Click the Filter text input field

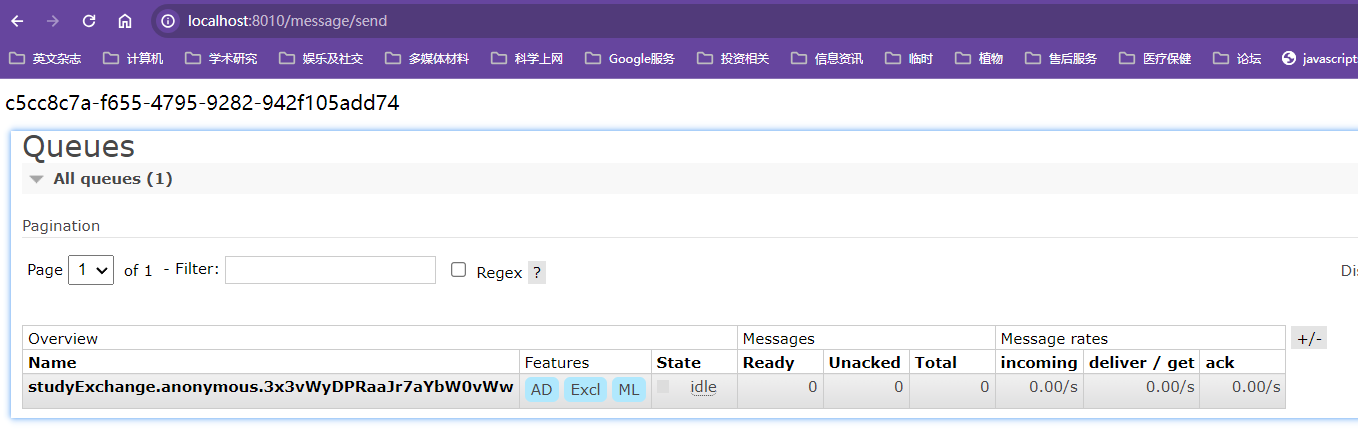(x=330, y=270)
